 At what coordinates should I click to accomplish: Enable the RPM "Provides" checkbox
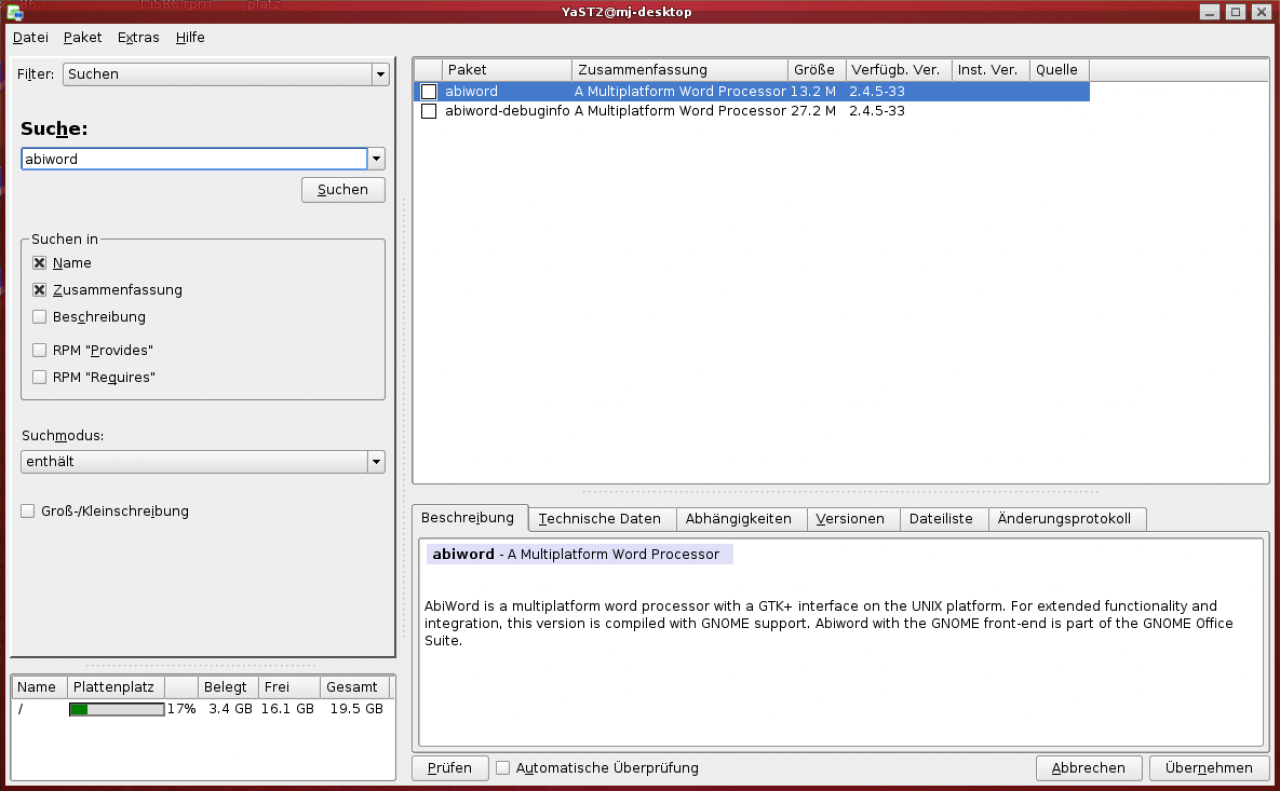pyautogui.click(x=39, y=350)
